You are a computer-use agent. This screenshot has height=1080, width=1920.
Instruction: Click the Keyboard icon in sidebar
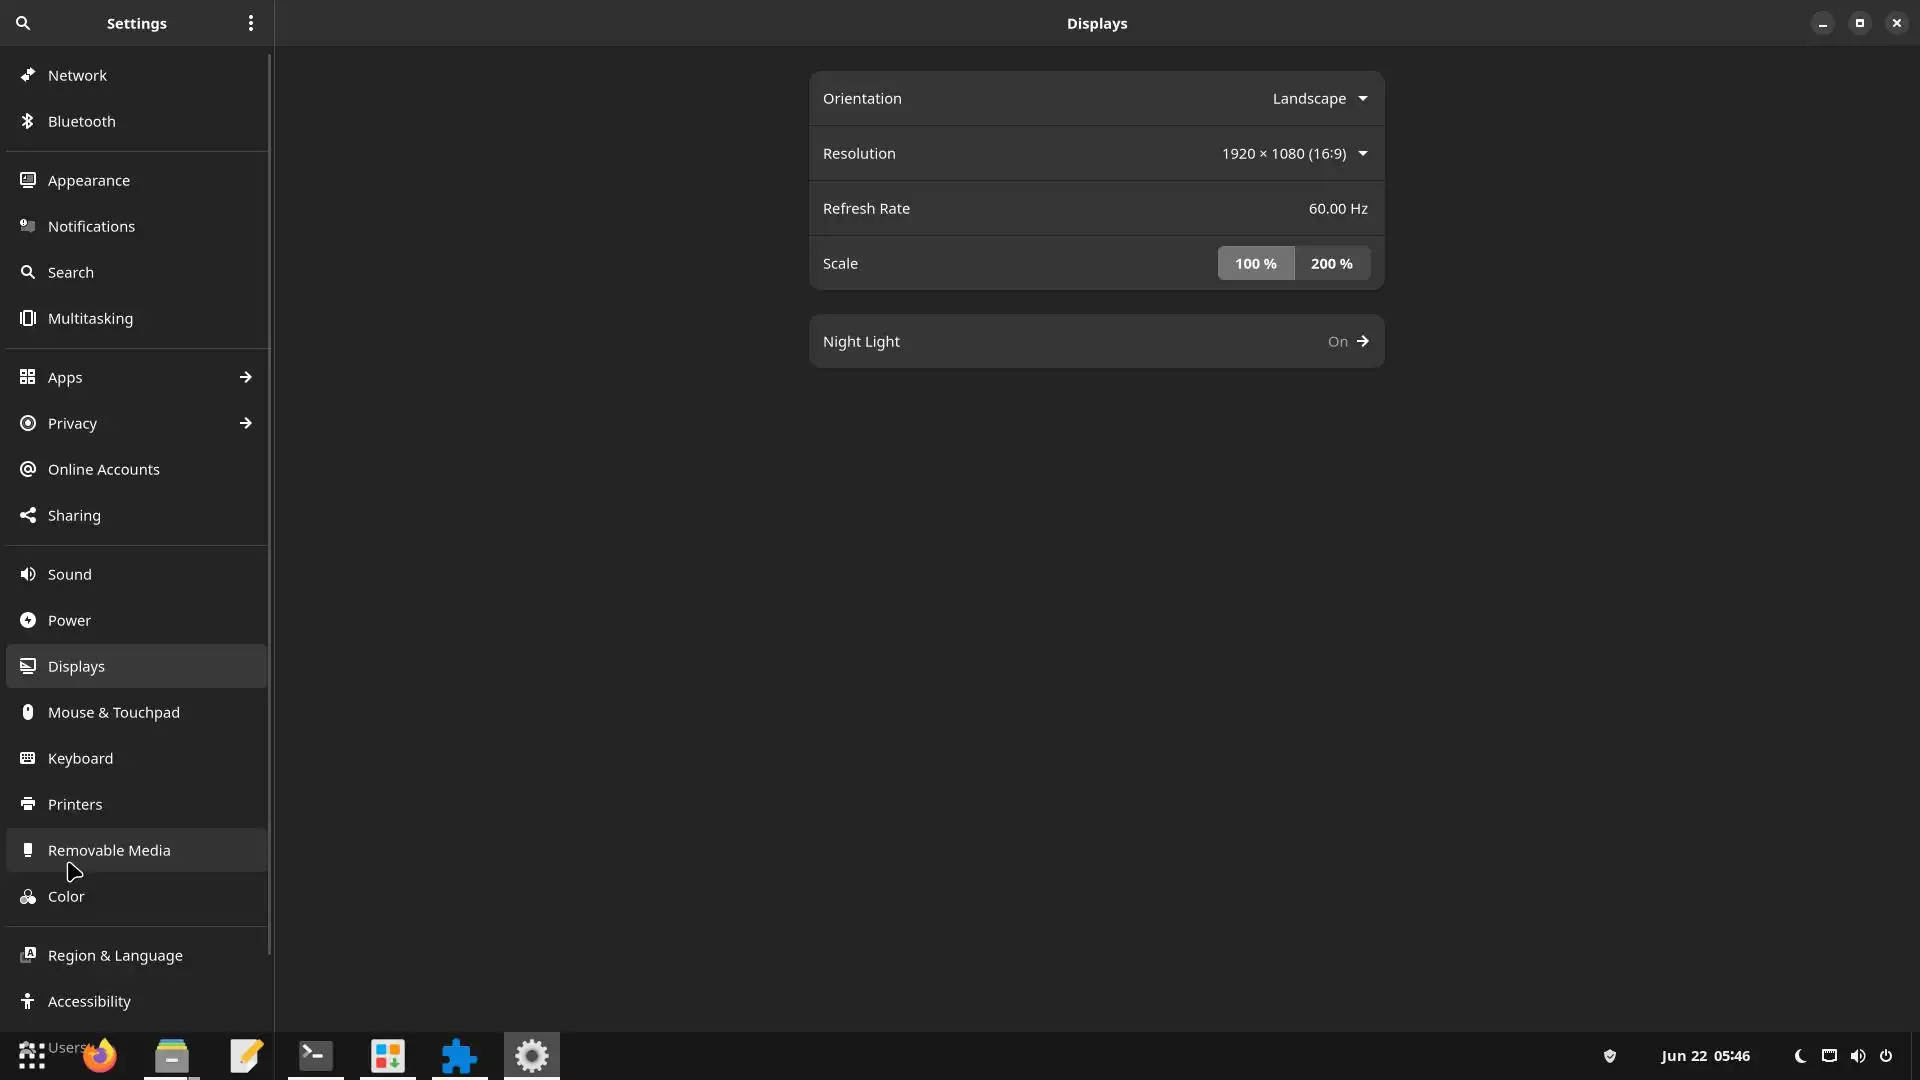pos(28,758)
